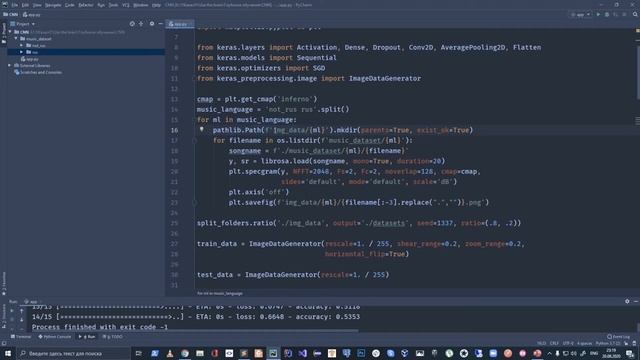
Task: Click the run console horizontal scrollbar
Action: [195, 331]
